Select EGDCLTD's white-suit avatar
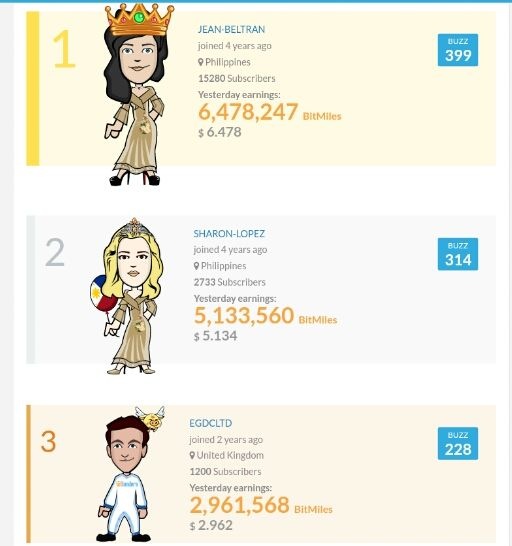The height and width of the screenshot is (546, 512). pyautogui.click(x=126, y=475)
